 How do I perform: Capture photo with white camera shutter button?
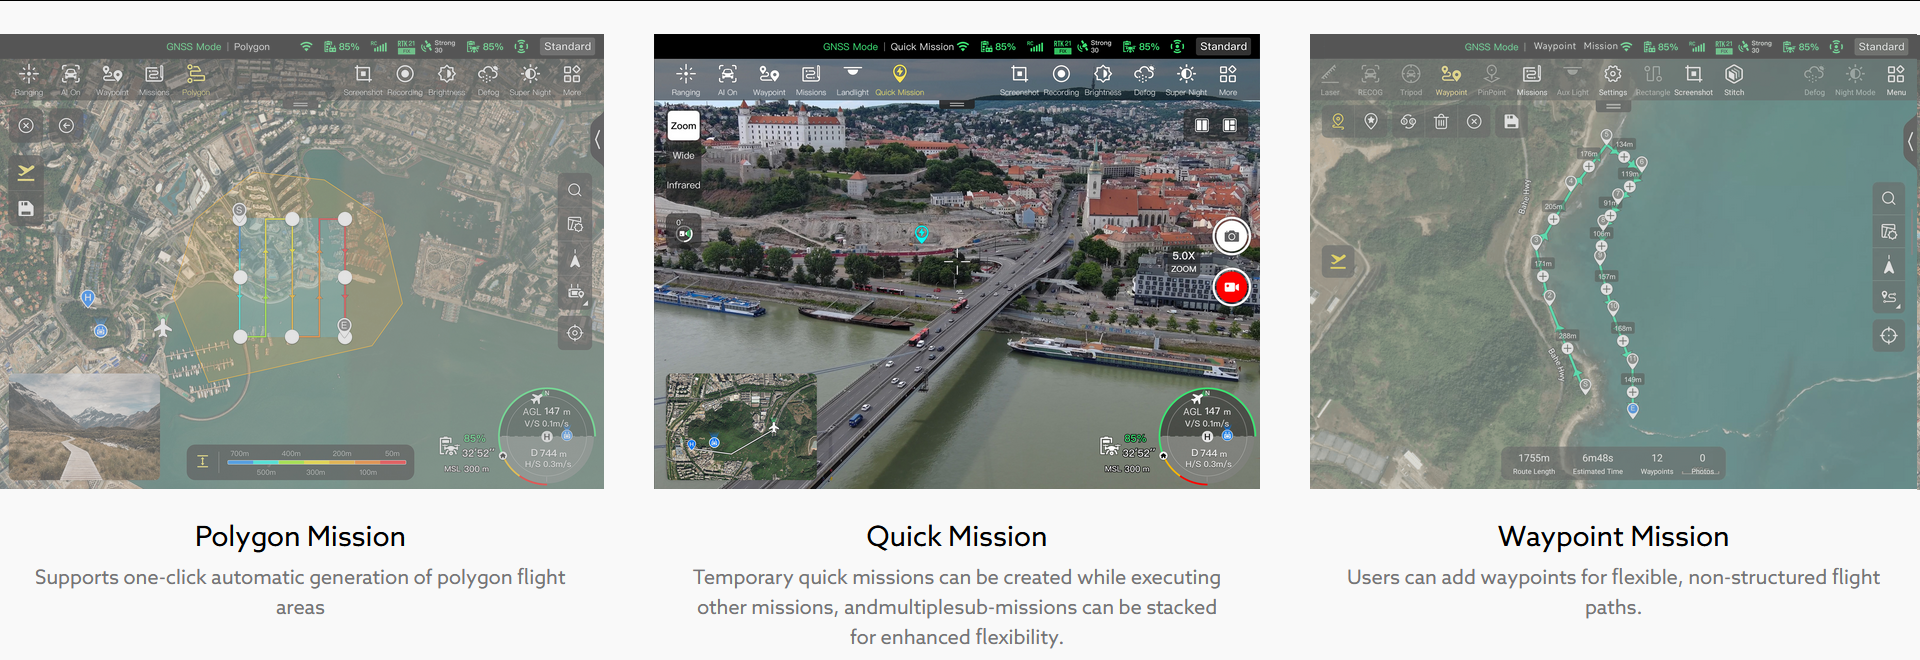pyautogui.click(x=1231, y=237)
